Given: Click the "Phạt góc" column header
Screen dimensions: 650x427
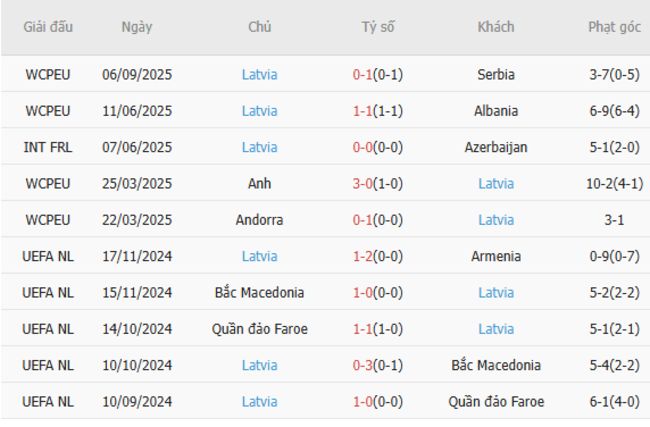Looking at the screenshot, I should [x=614, y=27].
